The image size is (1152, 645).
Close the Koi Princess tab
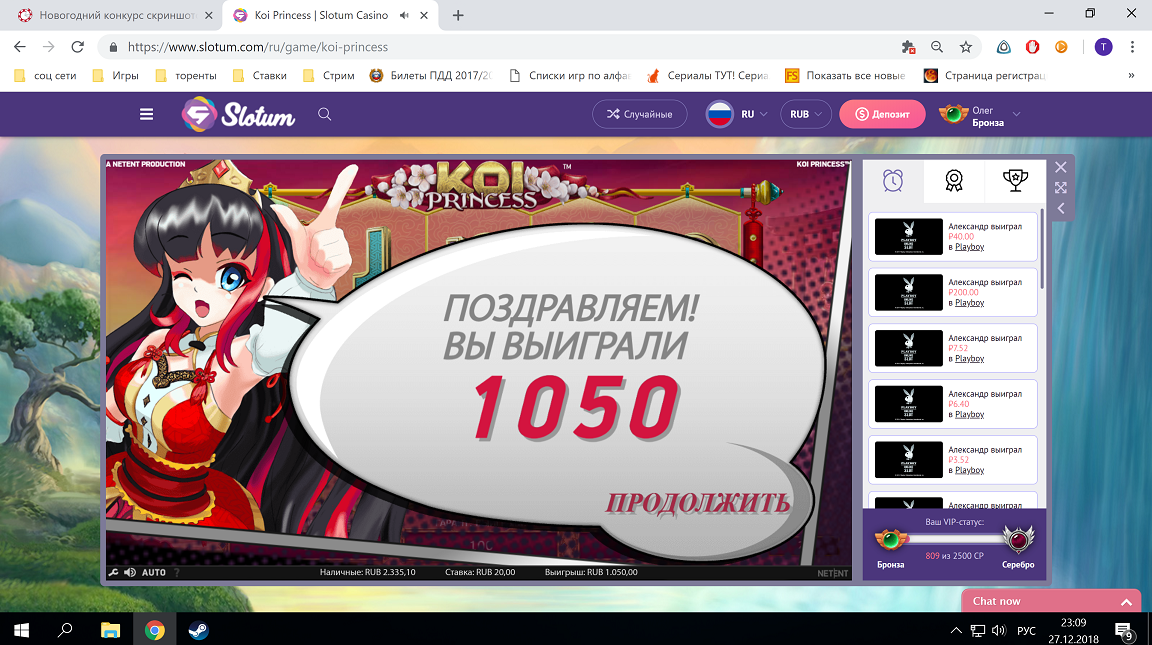tap(424, 15)
